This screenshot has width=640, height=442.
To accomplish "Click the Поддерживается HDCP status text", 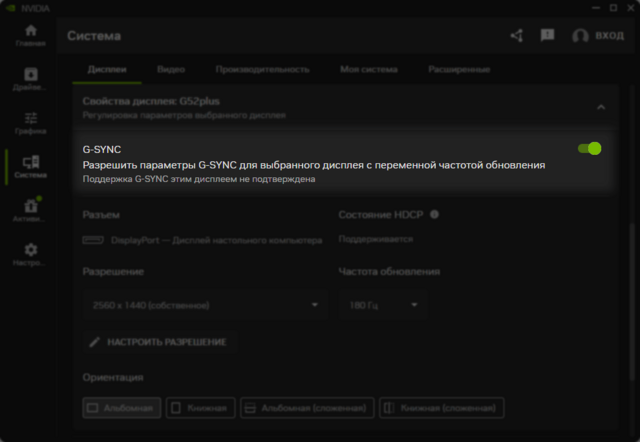I will pos(376,239).
